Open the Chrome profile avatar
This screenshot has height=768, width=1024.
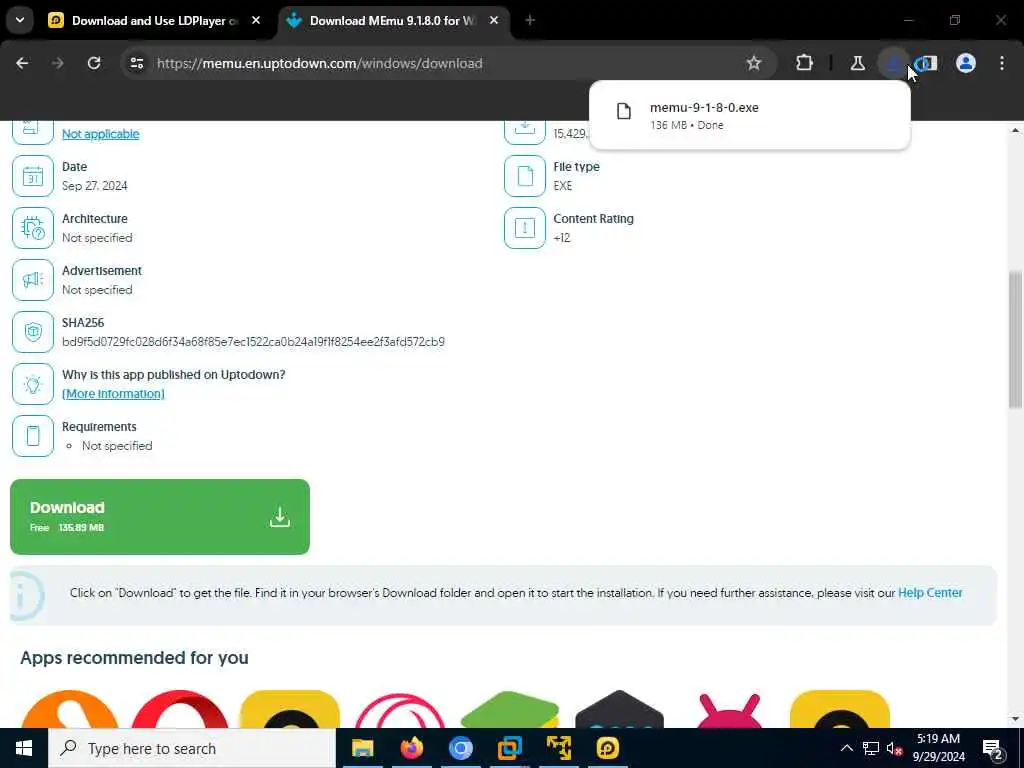(x=965, y=63)
